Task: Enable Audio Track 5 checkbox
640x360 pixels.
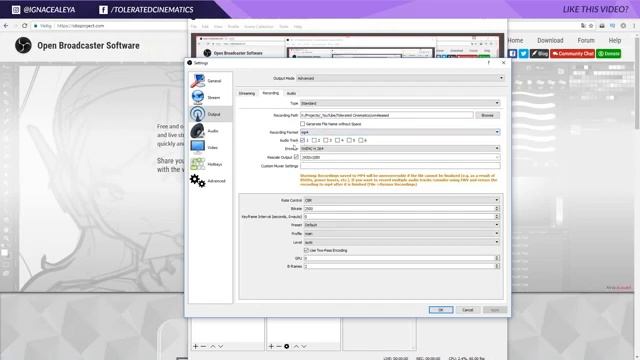Action: pos(349,140)
